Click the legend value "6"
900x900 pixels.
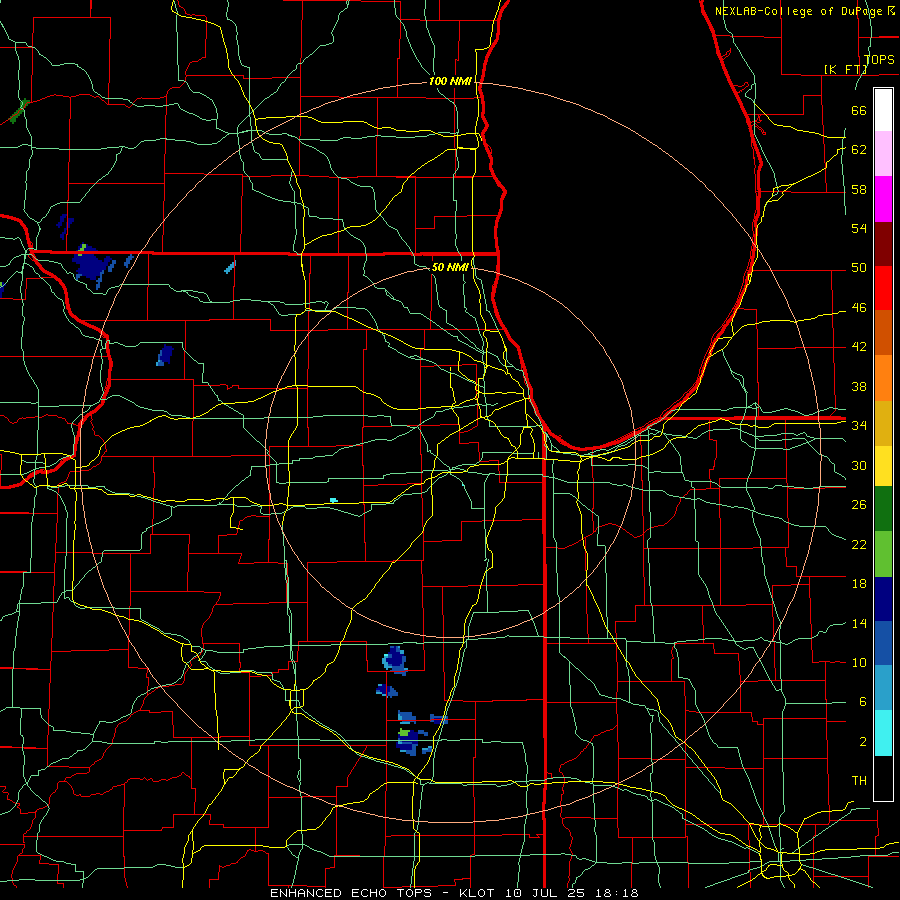tap(862, 702)
